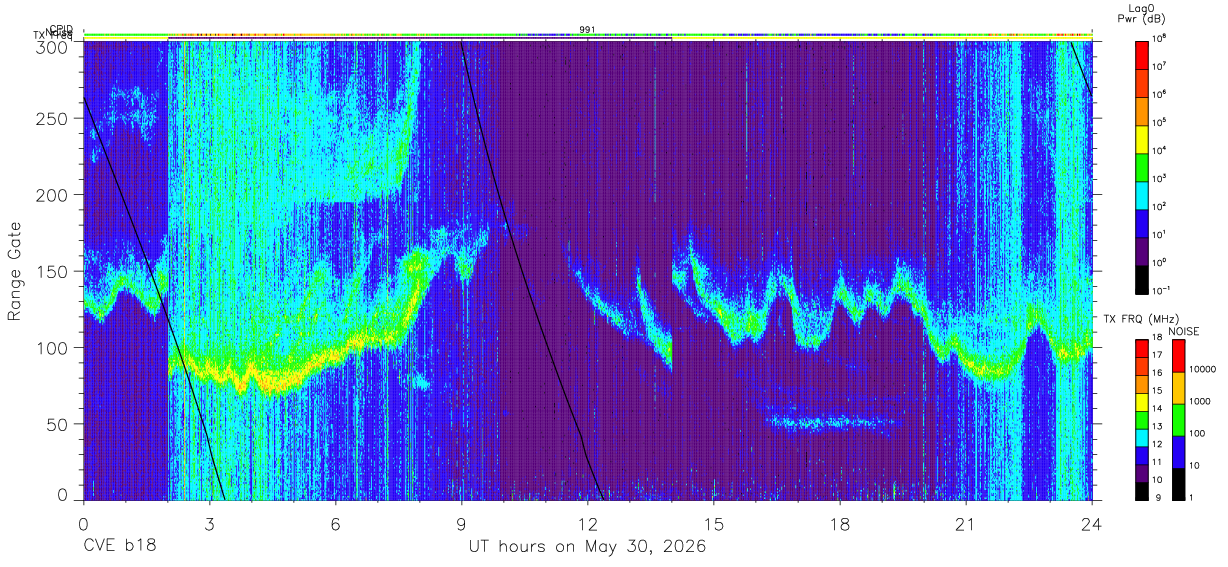Select the 1000 label on NOISE scale
The height and width of the screenshot is (567, 1228).
click(1200, 401)
